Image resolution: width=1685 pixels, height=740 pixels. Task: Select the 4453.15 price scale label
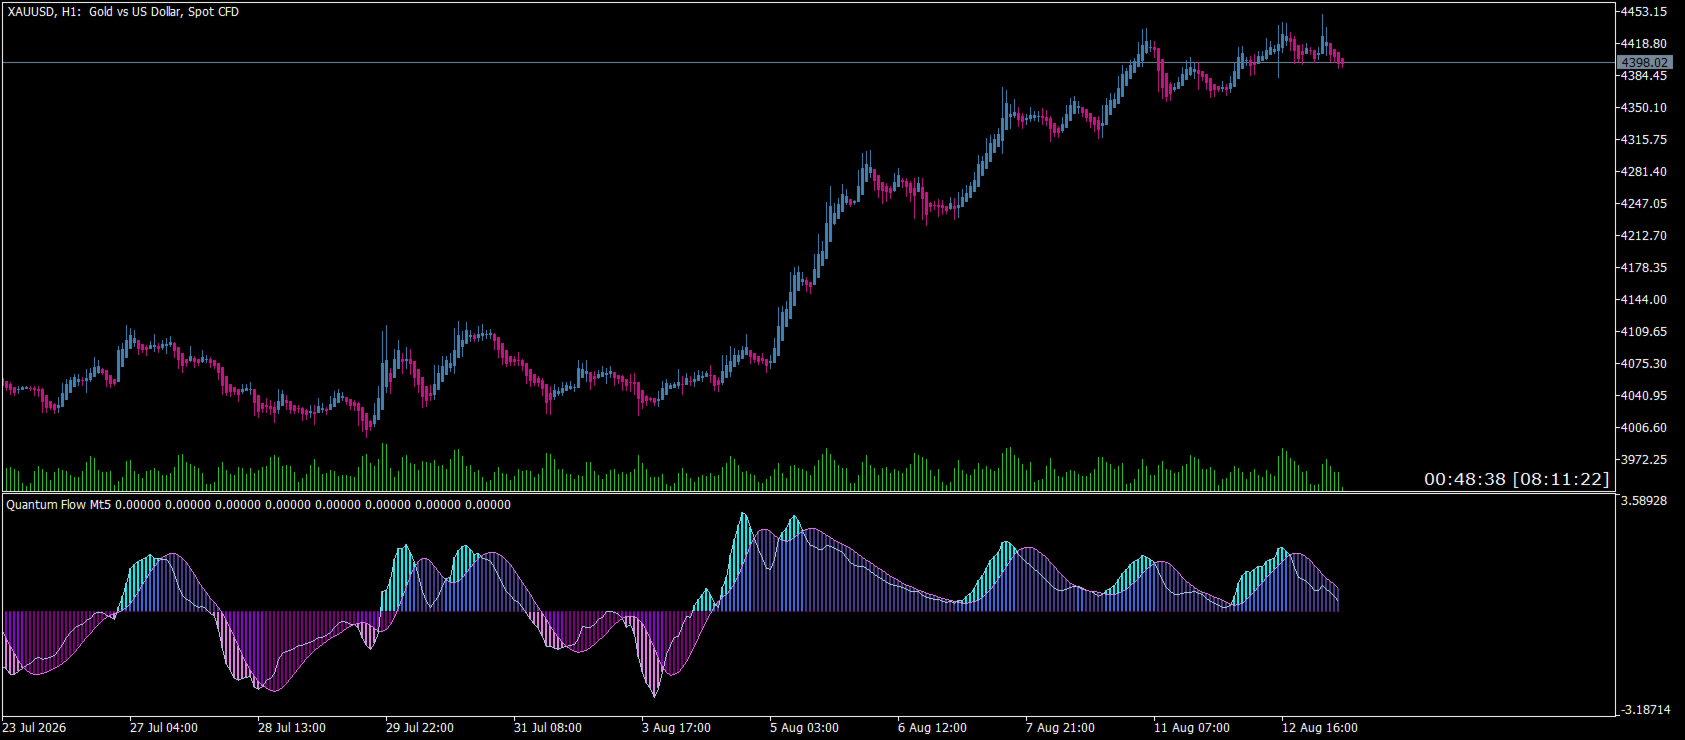pyautogui.click(x=1646, y=12)
